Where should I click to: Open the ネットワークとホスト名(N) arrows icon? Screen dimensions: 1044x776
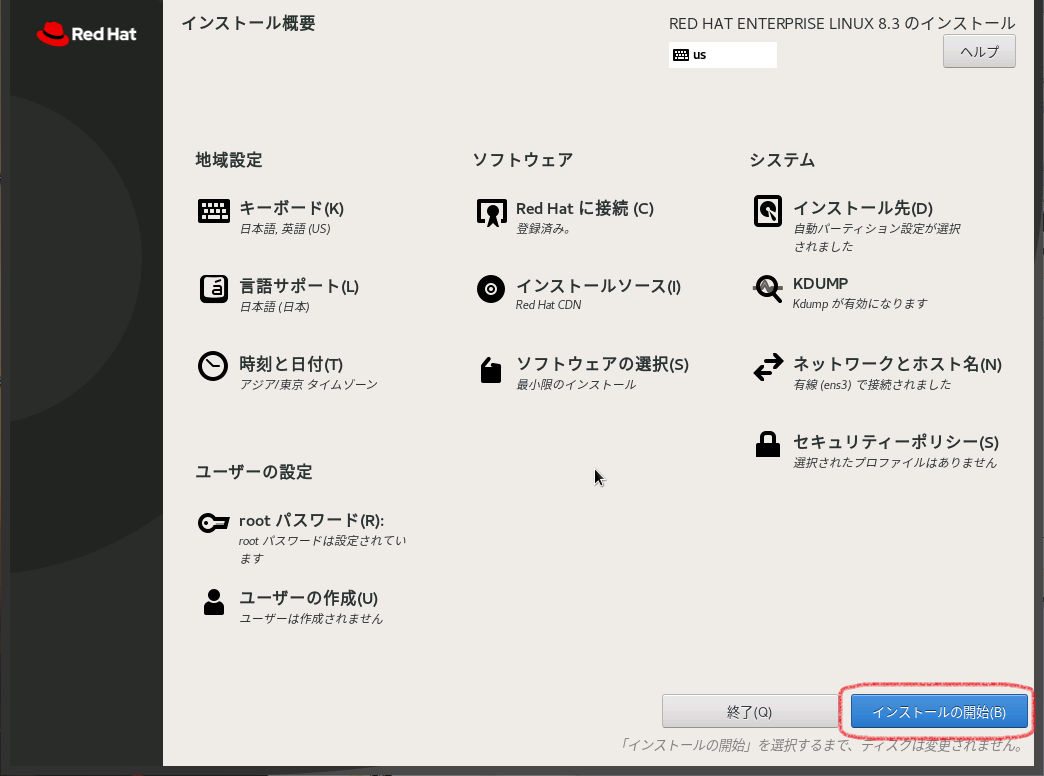(768, 367)
